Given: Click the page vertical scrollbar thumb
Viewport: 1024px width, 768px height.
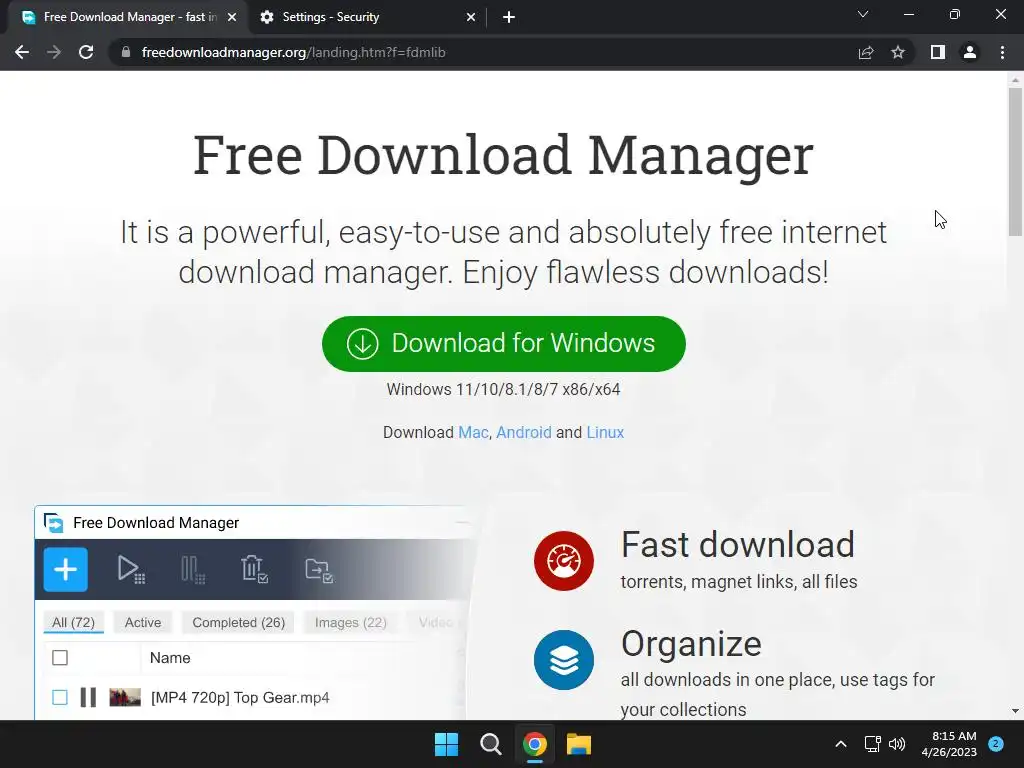Looking at the screenshot, I should (x=1015, y=161).
